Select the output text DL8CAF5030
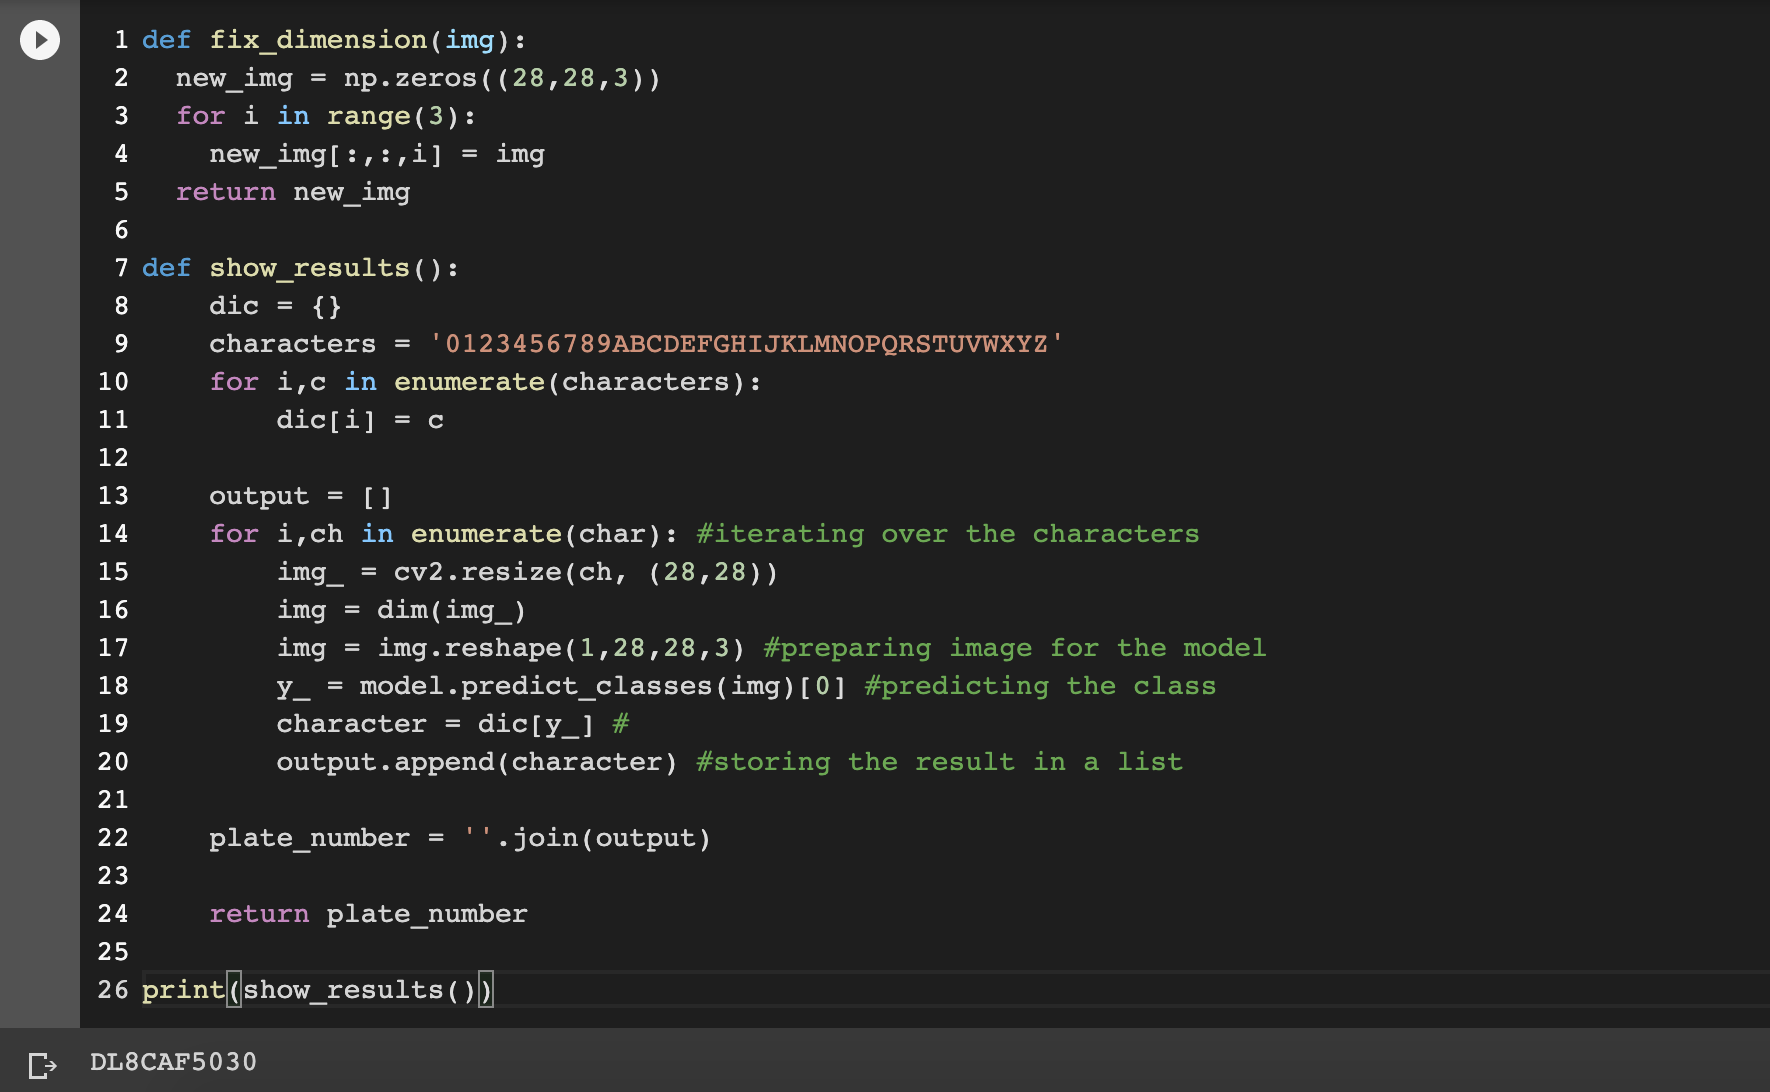 pos(174,1062)
